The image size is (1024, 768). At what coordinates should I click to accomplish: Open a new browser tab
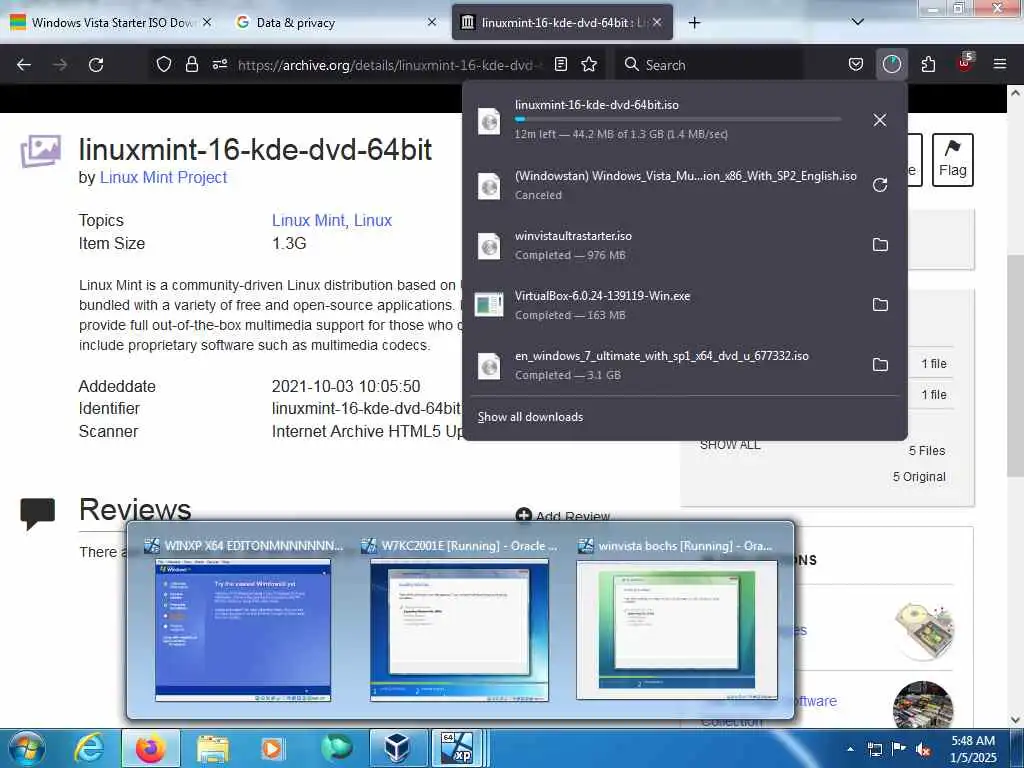point(694,23)
